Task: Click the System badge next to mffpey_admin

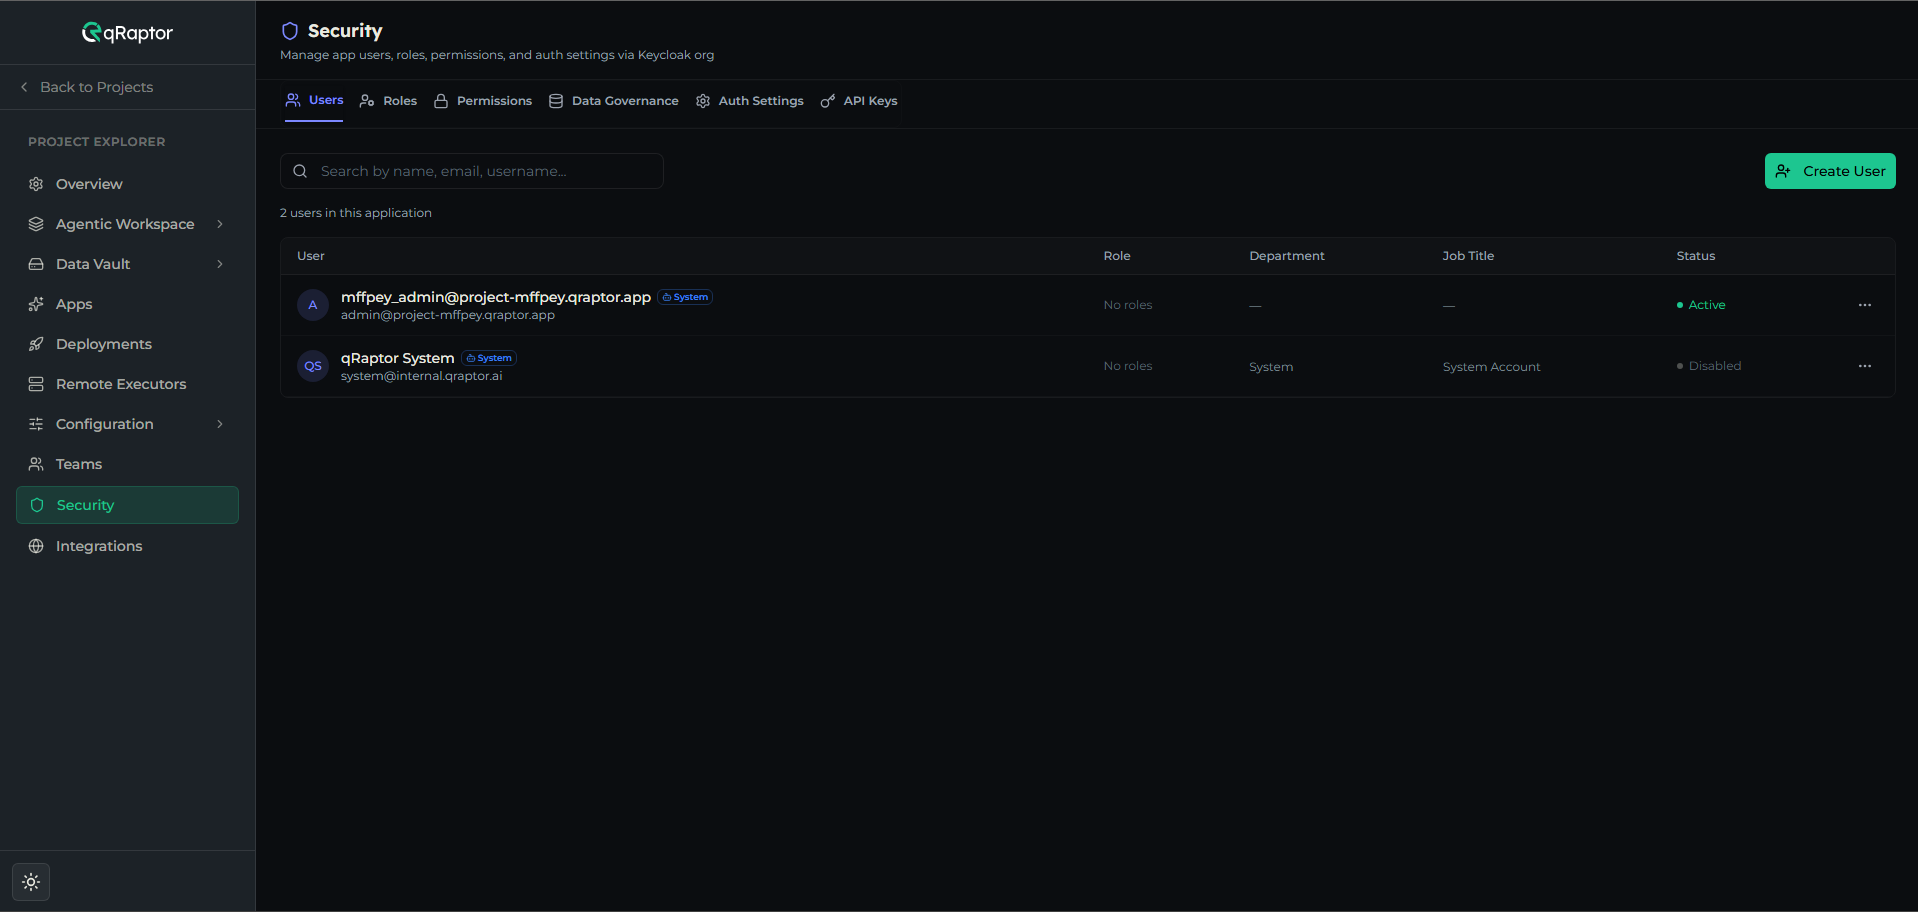Action: coord(685,297)
